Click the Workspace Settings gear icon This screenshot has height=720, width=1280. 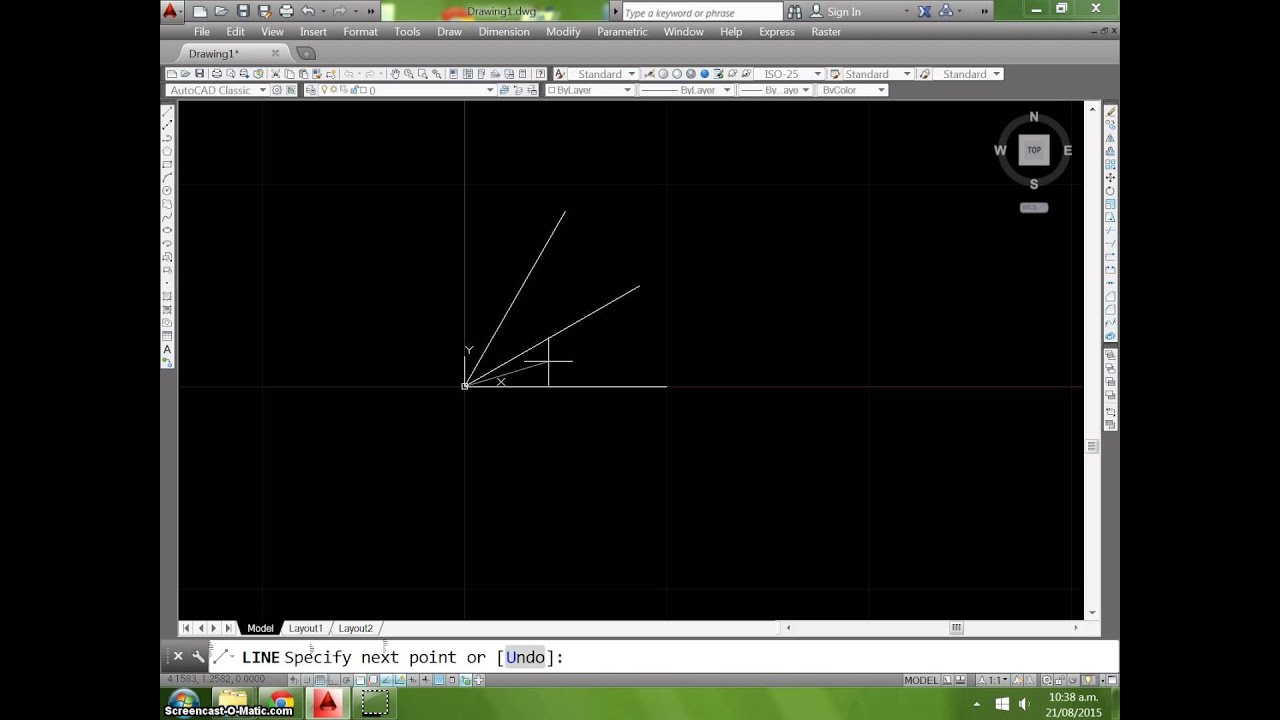[277, 90]
